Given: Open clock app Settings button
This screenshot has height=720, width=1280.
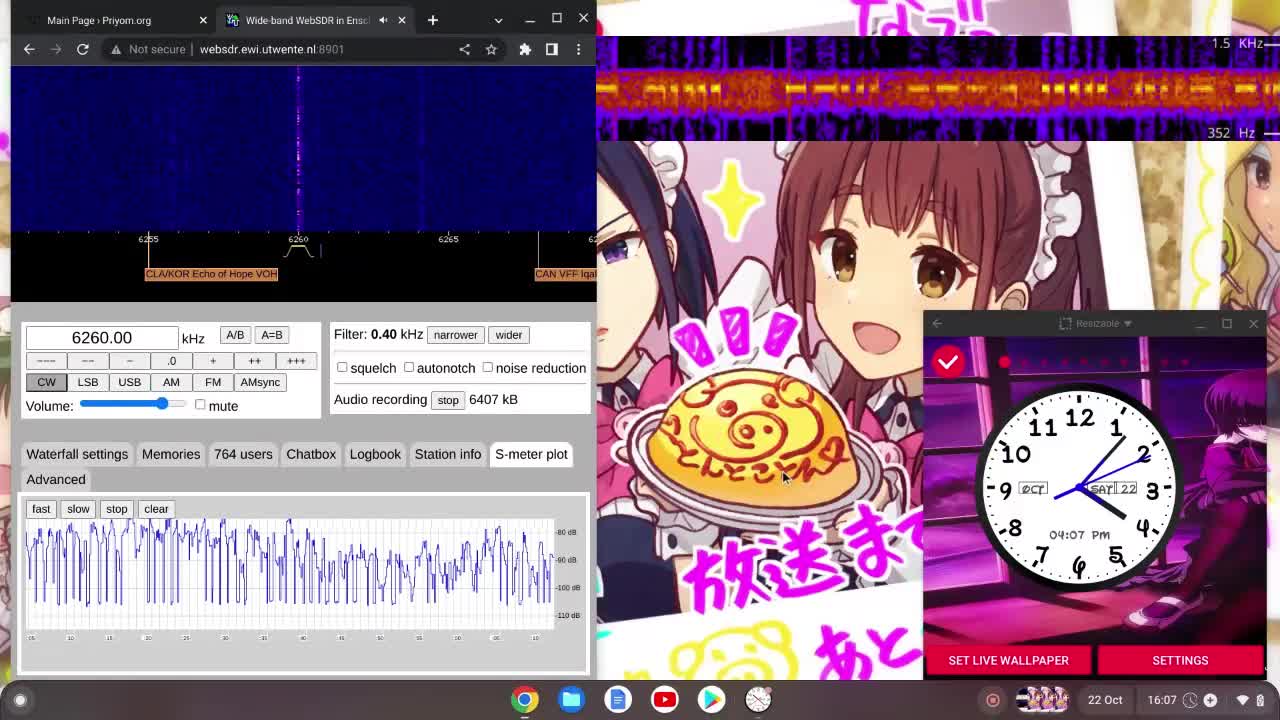Looking at the screenshot, I should (1180, 660).
